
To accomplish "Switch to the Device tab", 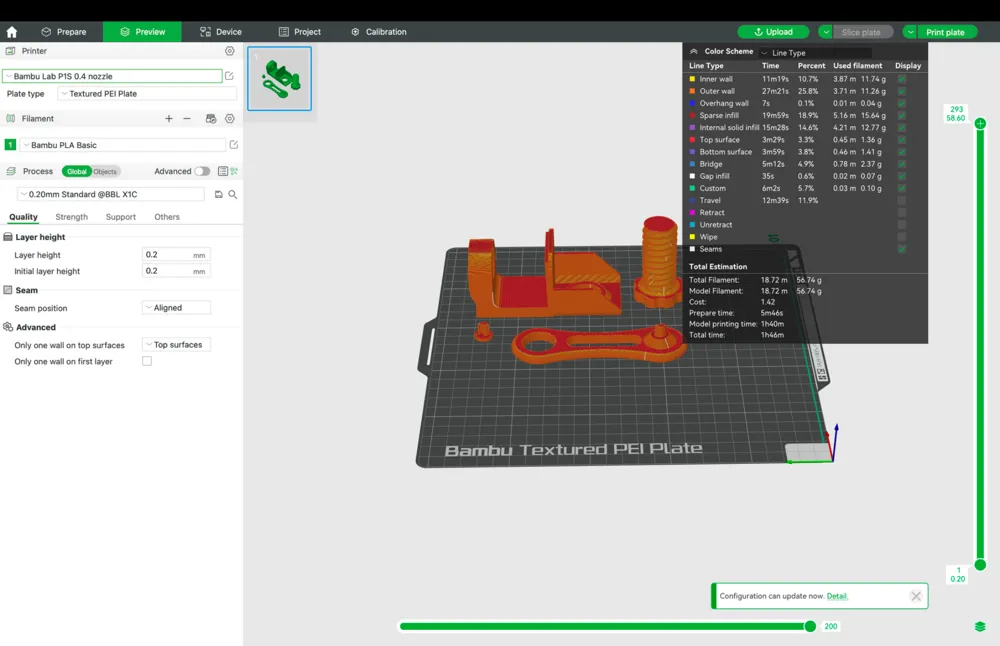I will pos(221,32).
